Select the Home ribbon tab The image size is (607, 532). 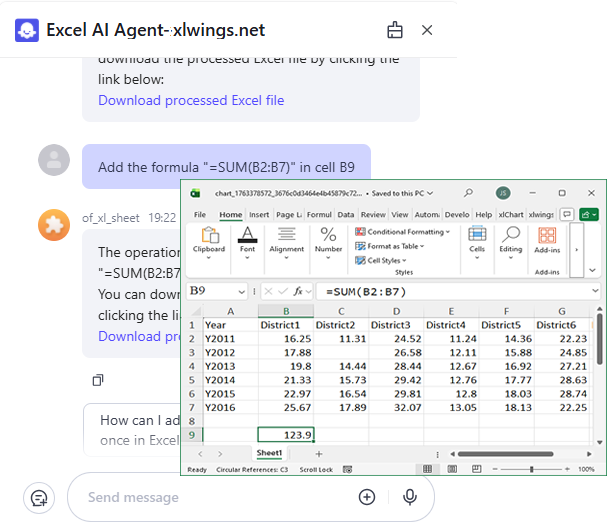click(x=231, y=215)
